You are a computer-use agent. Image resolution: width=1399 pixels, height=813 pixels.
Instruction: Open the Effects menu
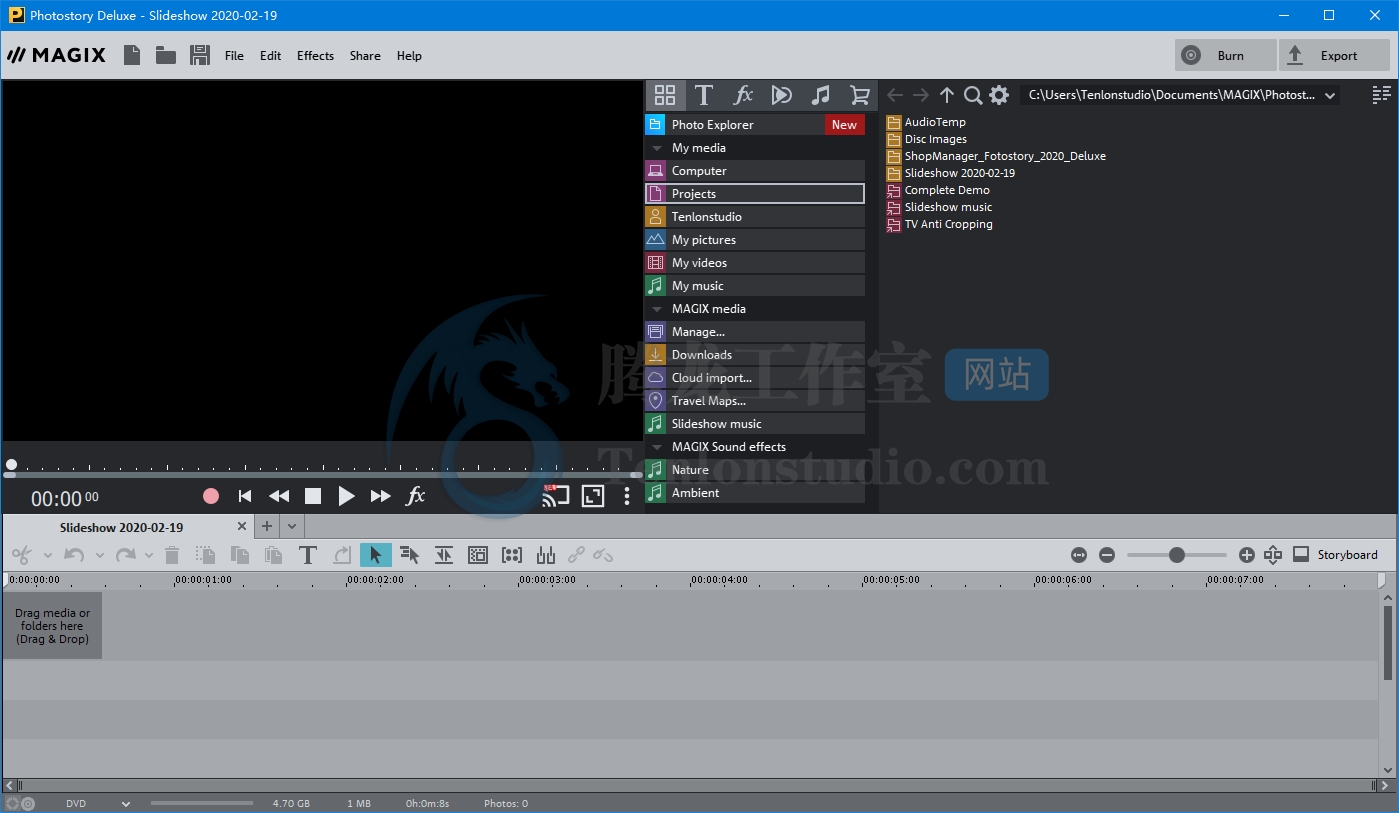315,56
